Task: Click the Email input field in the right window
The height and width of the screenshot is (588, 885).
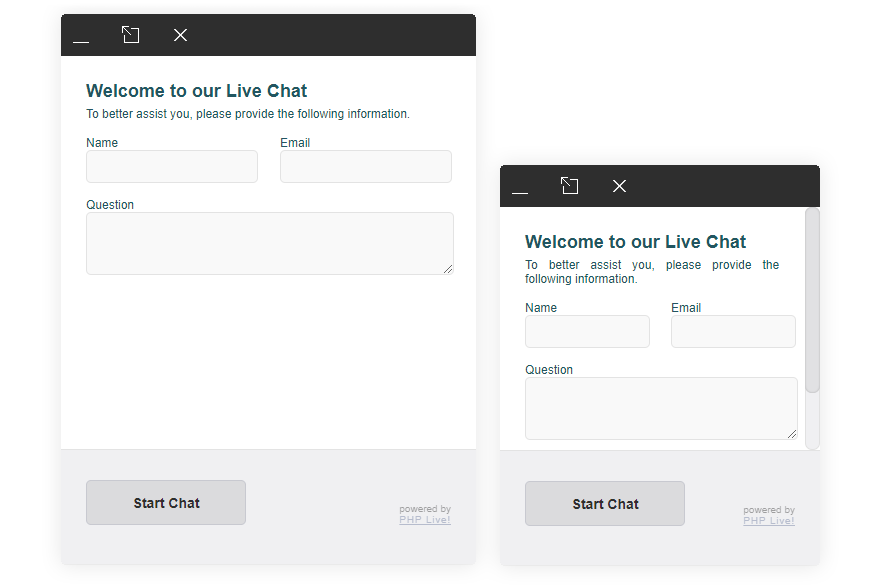Action: 732,331
